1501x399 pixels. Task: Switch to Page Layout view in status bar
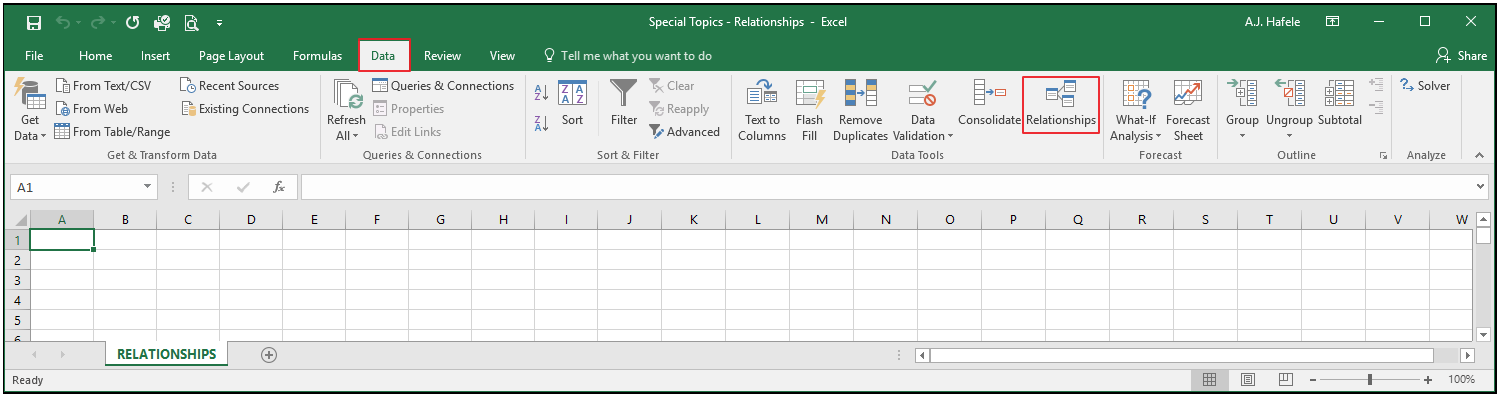tap(1248, 380)
